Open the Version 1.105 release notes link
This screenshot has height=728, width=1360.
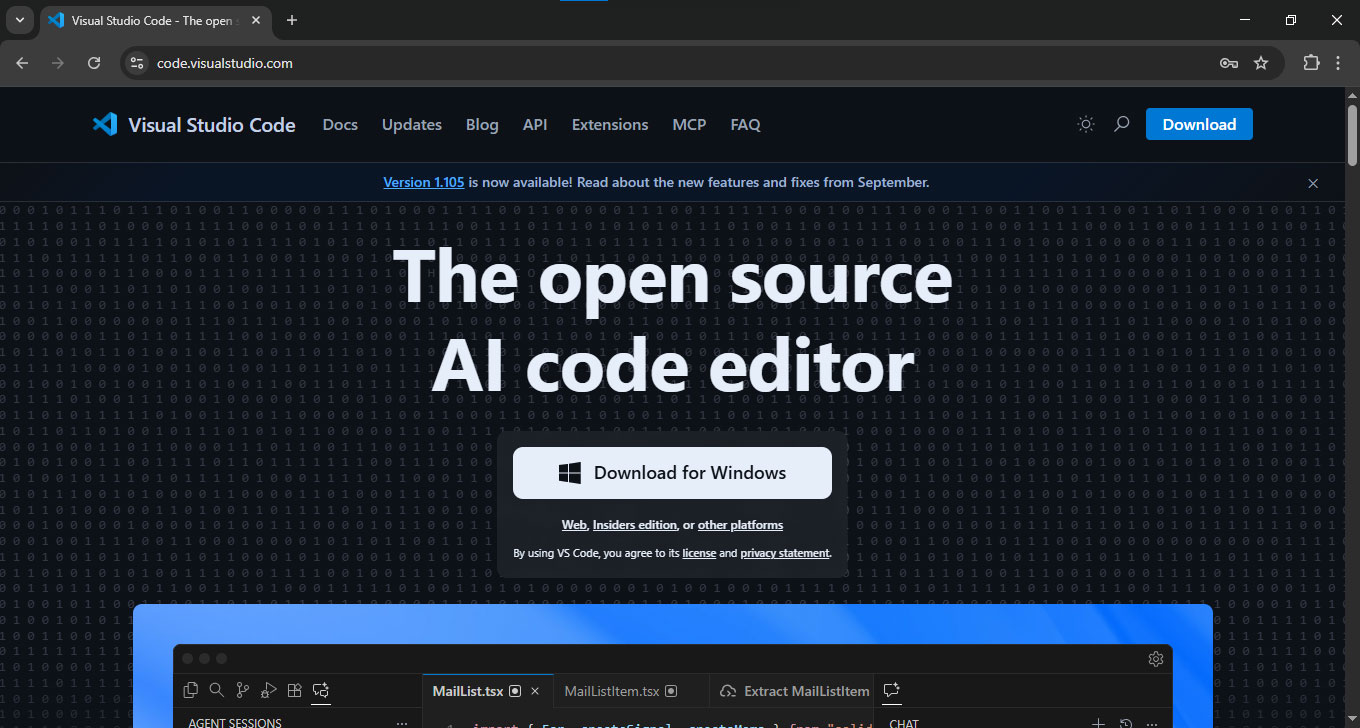(423, 181)
